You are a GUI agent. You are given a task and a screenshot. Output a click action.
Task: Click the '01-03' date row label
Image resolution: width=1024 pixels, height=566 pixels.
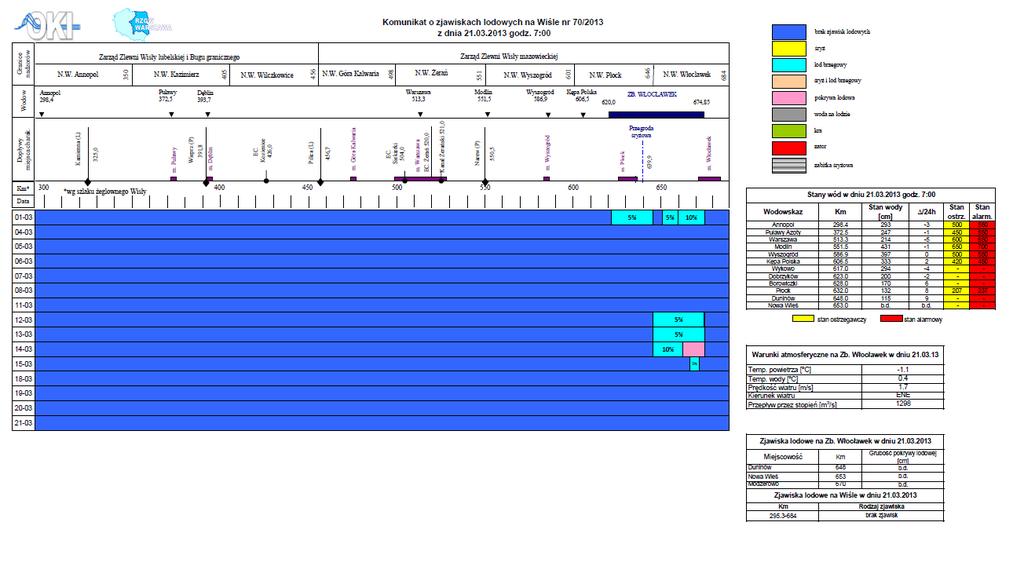point(24,217)
